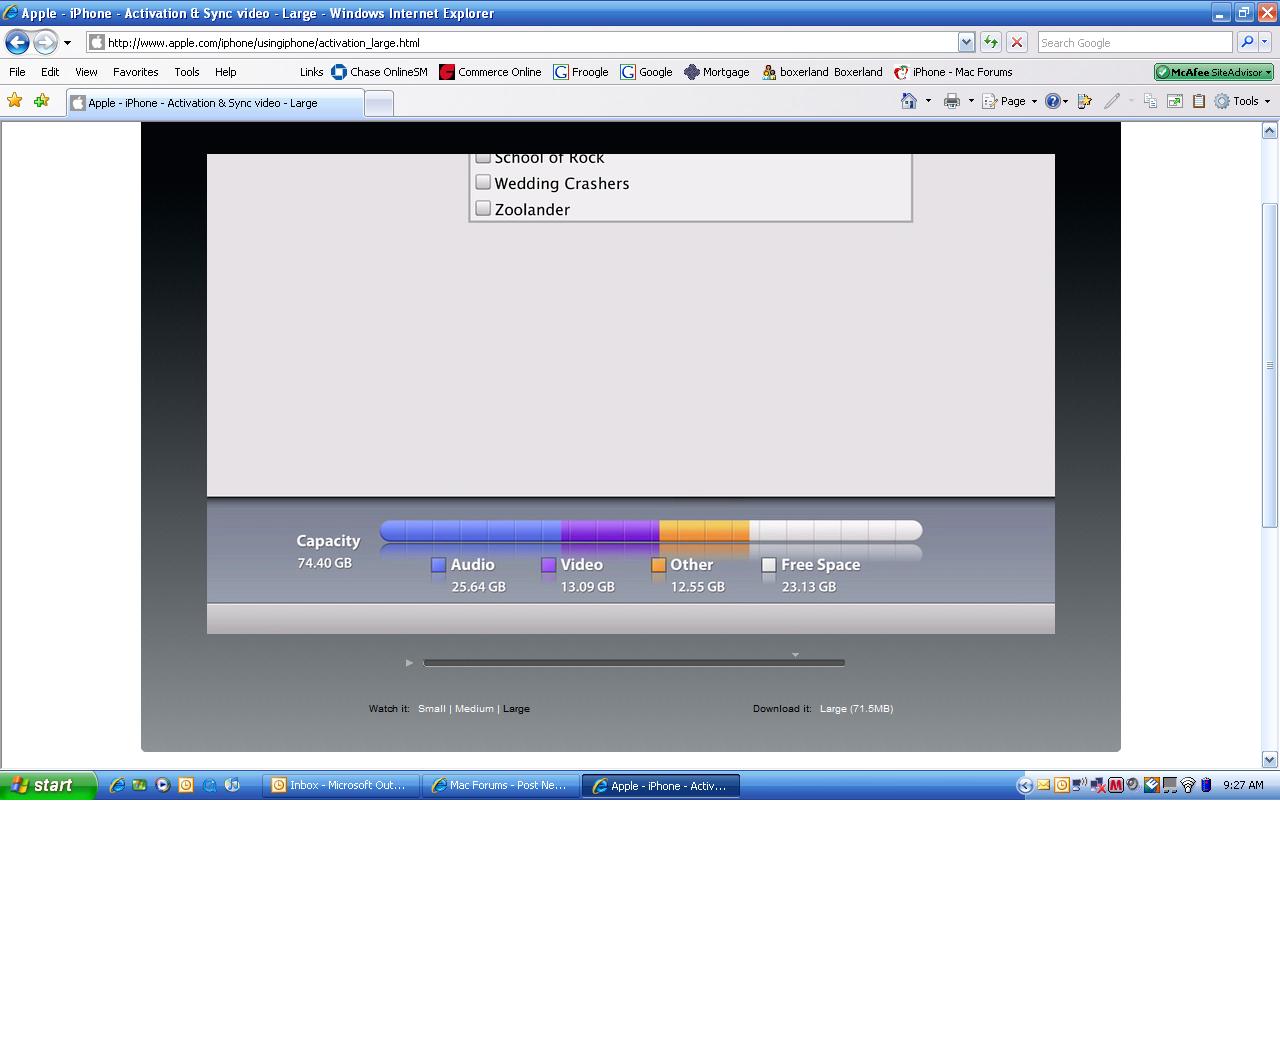Watch the Medium video size
Viewport: 1280px width, 1050px height.
[x=474, y=708]
